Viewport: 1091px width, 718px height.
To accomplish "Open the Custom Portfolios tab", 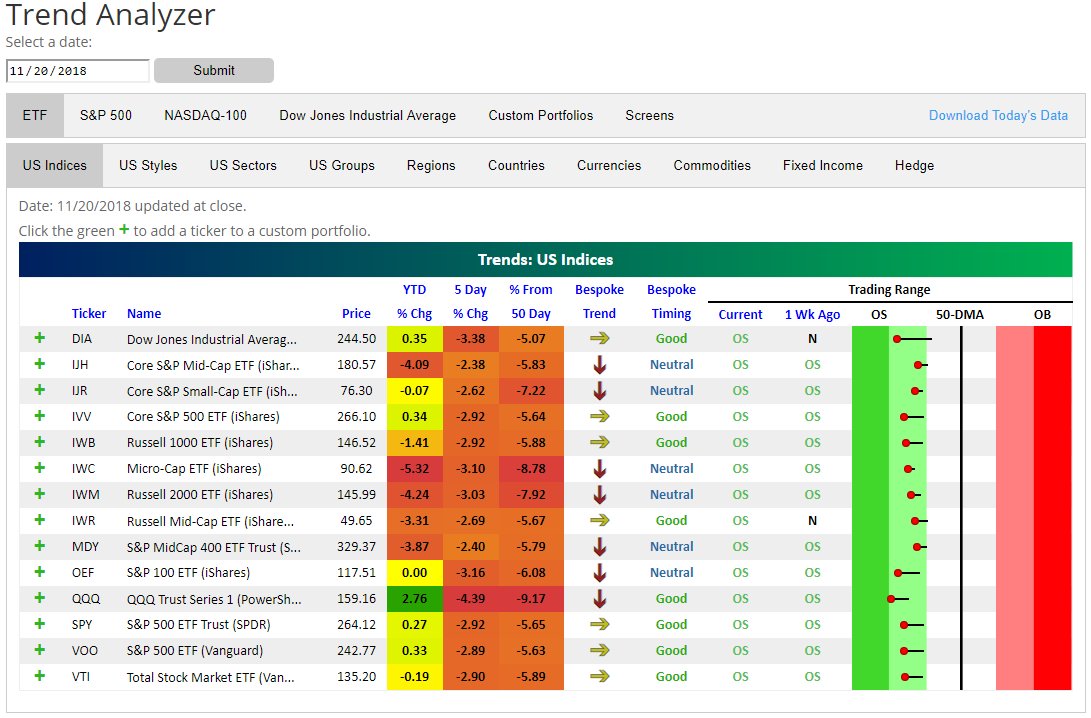I will coord(541,115).
